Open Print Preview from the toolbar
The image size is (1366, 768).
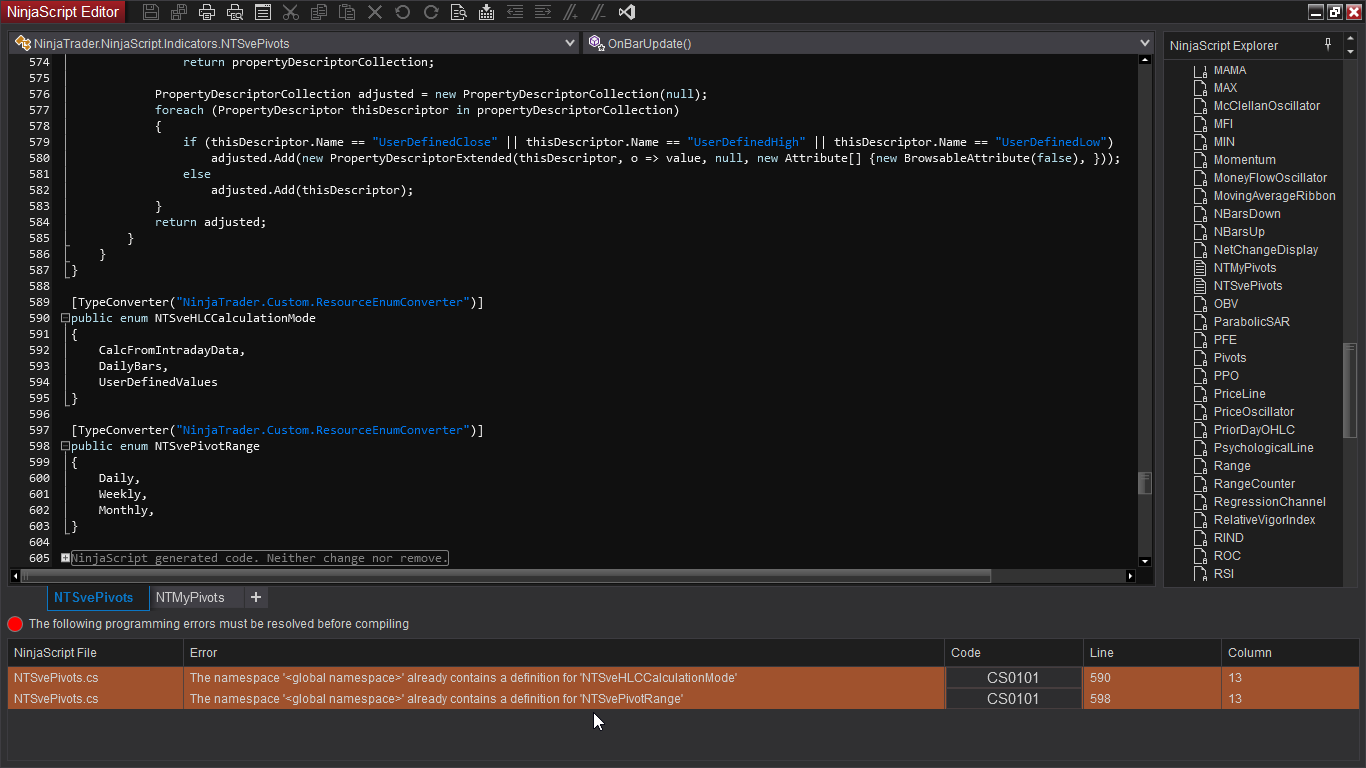click(235, 12)
